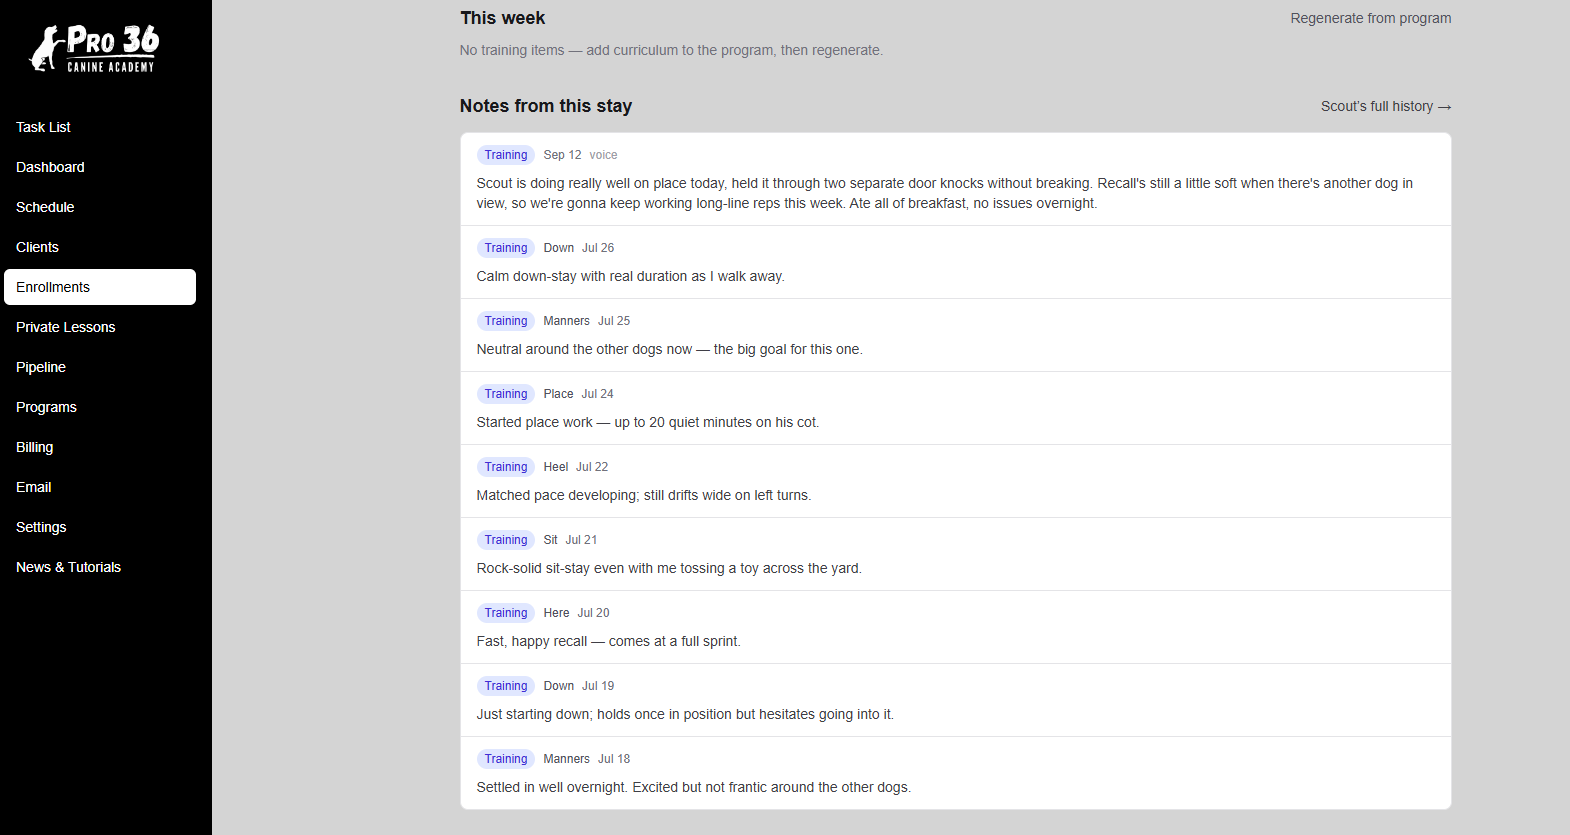The width and height of the screenshot is (1570, 835).
Task: Click the 'No training items' message
Action: (671, 50)
